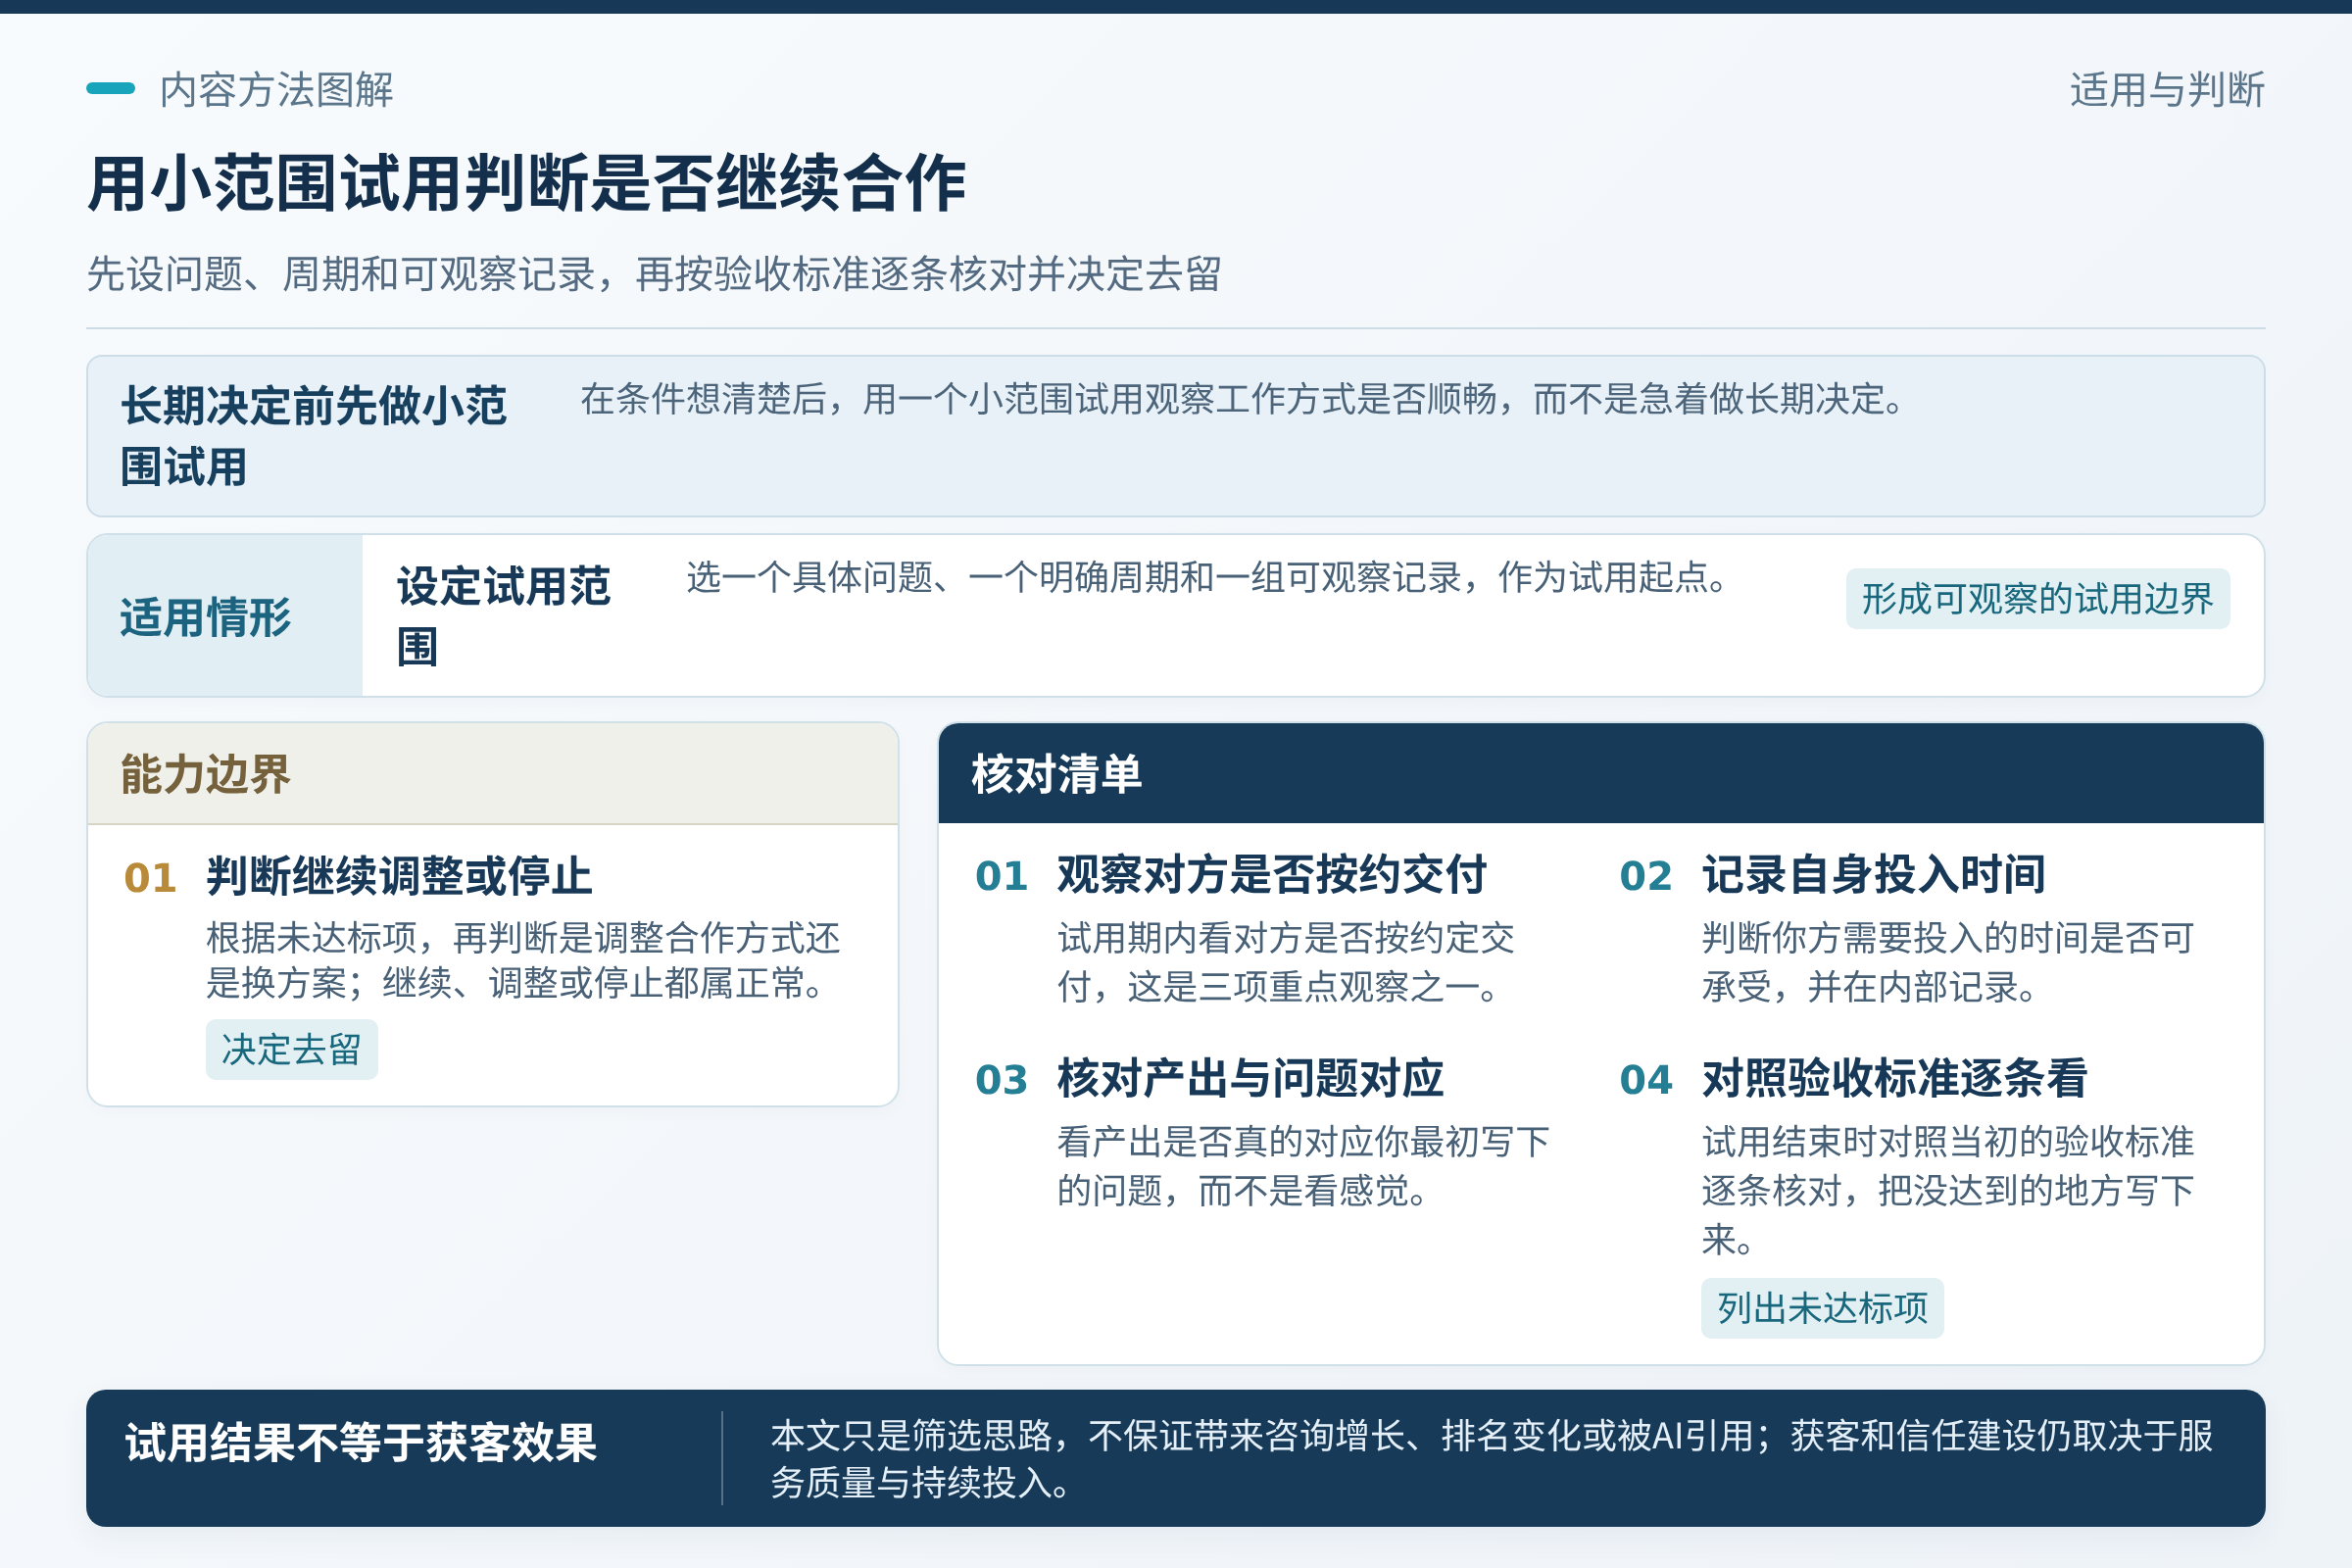Select the '适用情形' side label

pyautogui.click(x=206, y=616)
